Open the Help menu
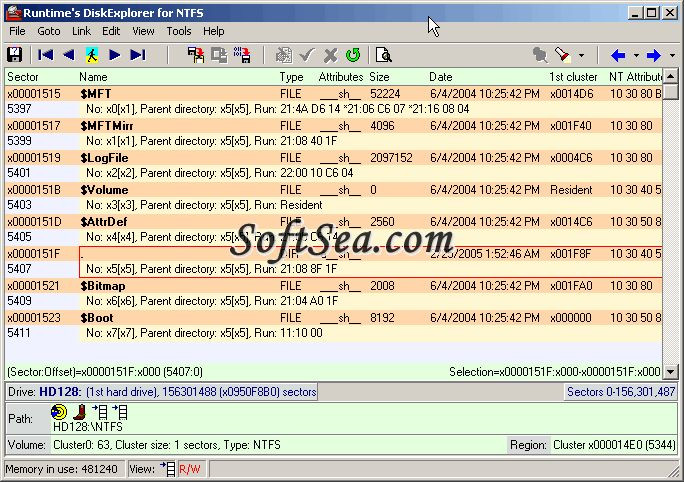 coord(213,31)
